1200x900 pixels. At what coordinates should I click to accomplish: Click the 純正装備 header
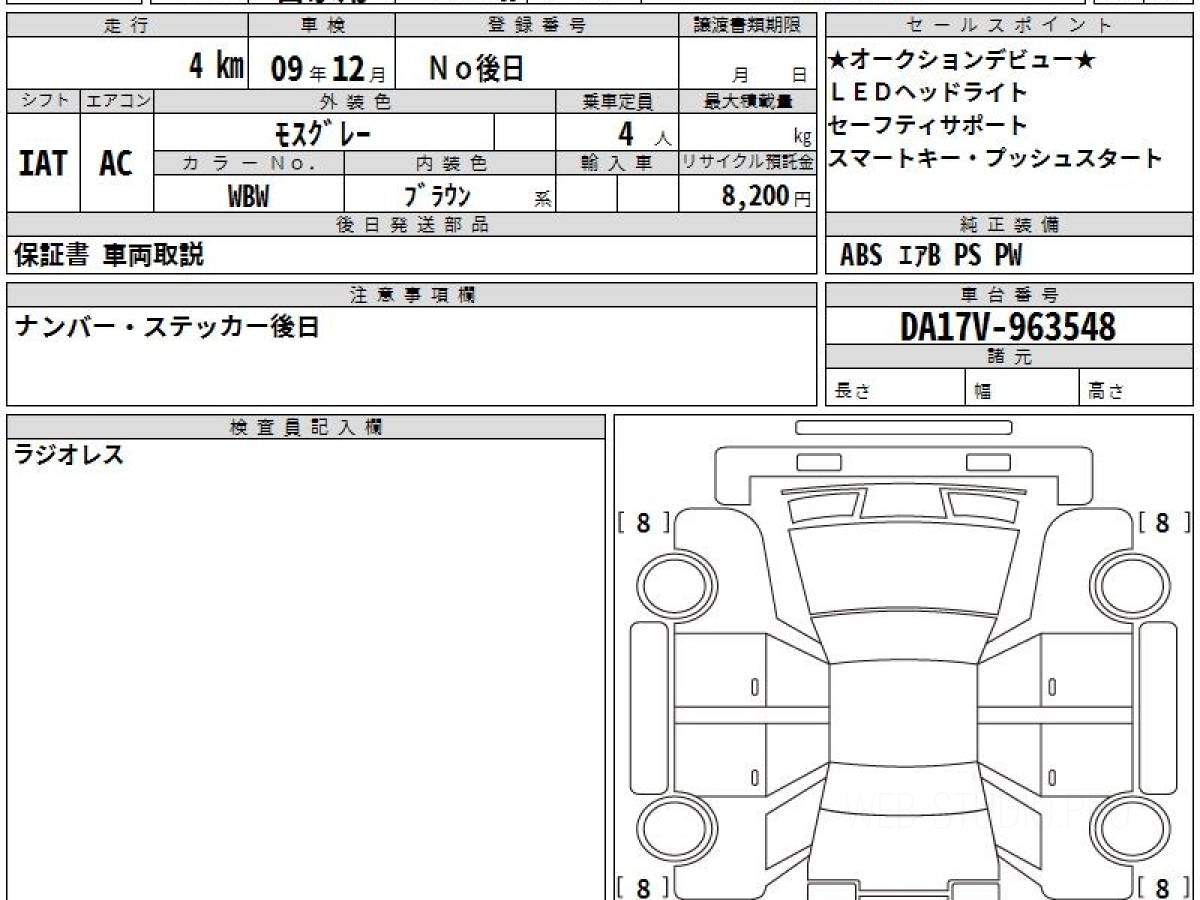pos(1009,225)
